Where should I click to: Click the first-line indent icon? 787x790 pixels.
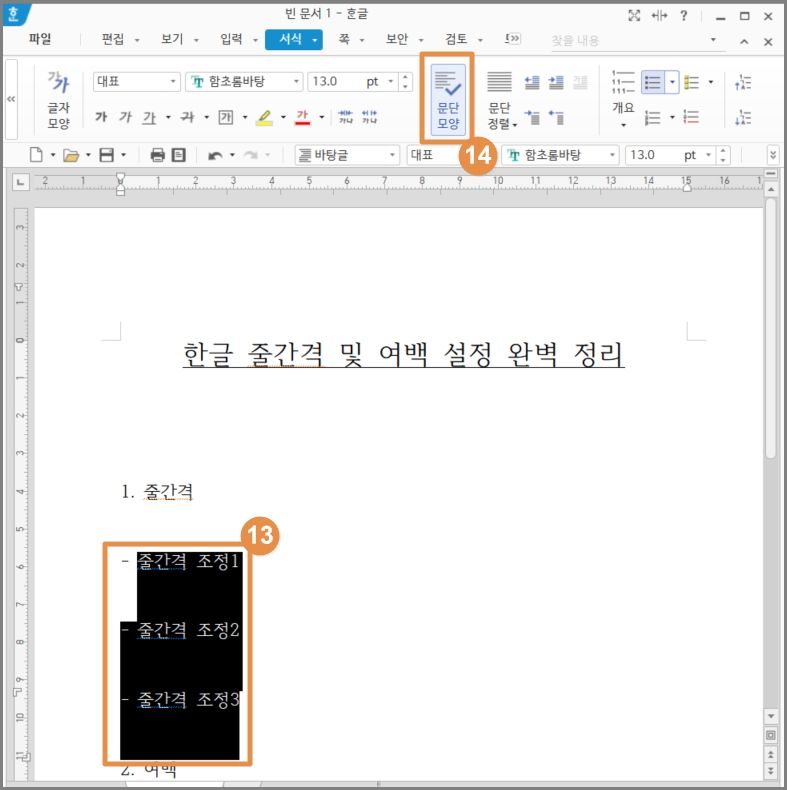coord(532,117)
